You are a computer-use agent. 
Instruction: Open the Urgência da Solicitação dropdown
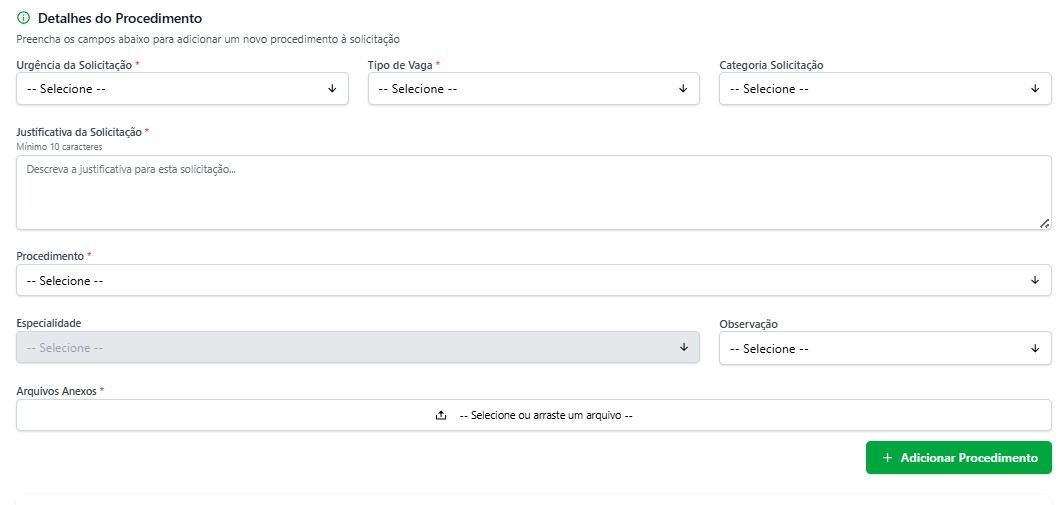[183, 89]
